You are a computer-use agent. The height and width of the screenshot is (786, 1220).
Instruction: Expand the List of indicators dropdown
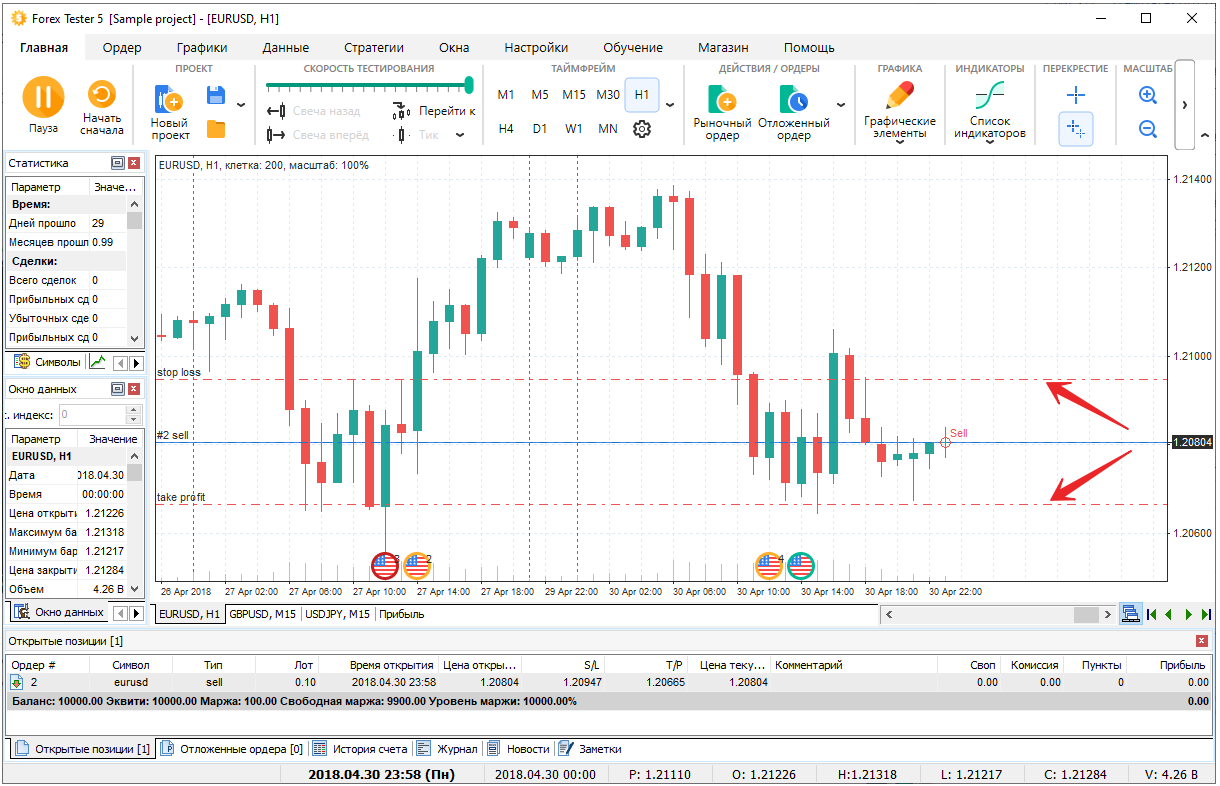point(989,142)
